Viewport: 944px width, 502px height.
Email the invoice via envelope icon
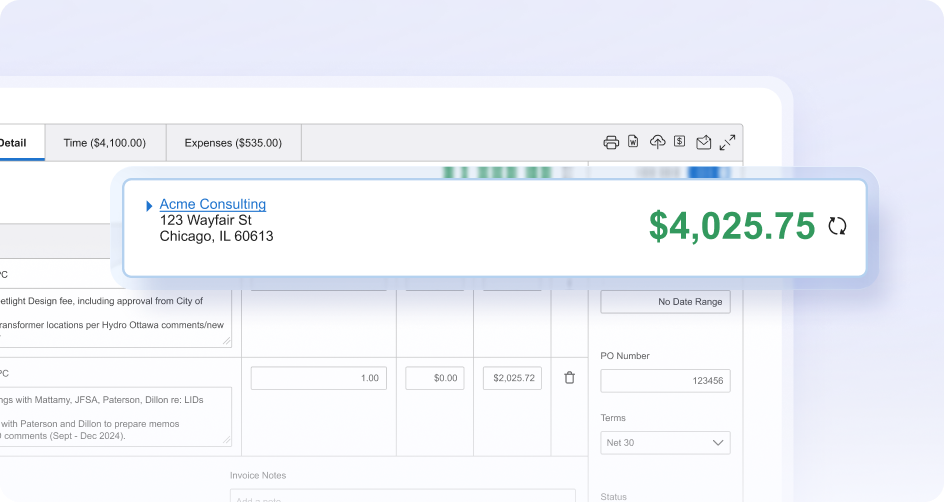tap(703, 143)
